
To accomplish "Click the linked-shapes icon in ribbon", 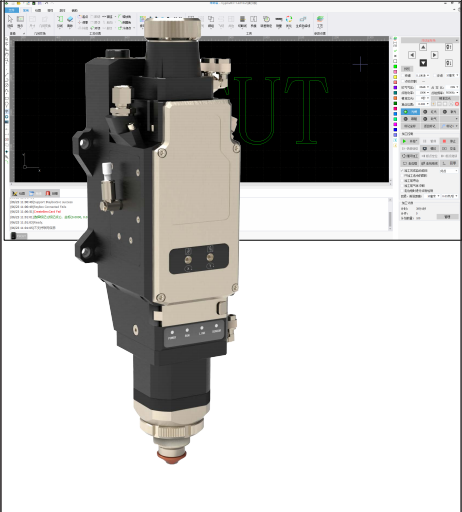I will tap(303, 19).
